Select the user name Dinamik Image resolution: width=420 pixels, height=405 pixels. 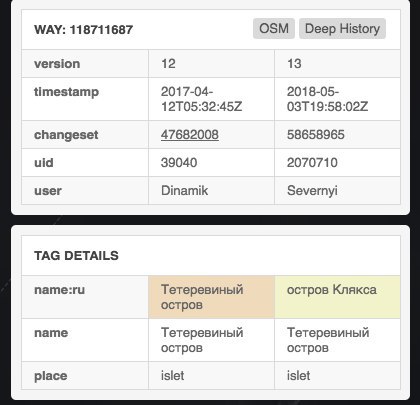click(x=184, y=191)
